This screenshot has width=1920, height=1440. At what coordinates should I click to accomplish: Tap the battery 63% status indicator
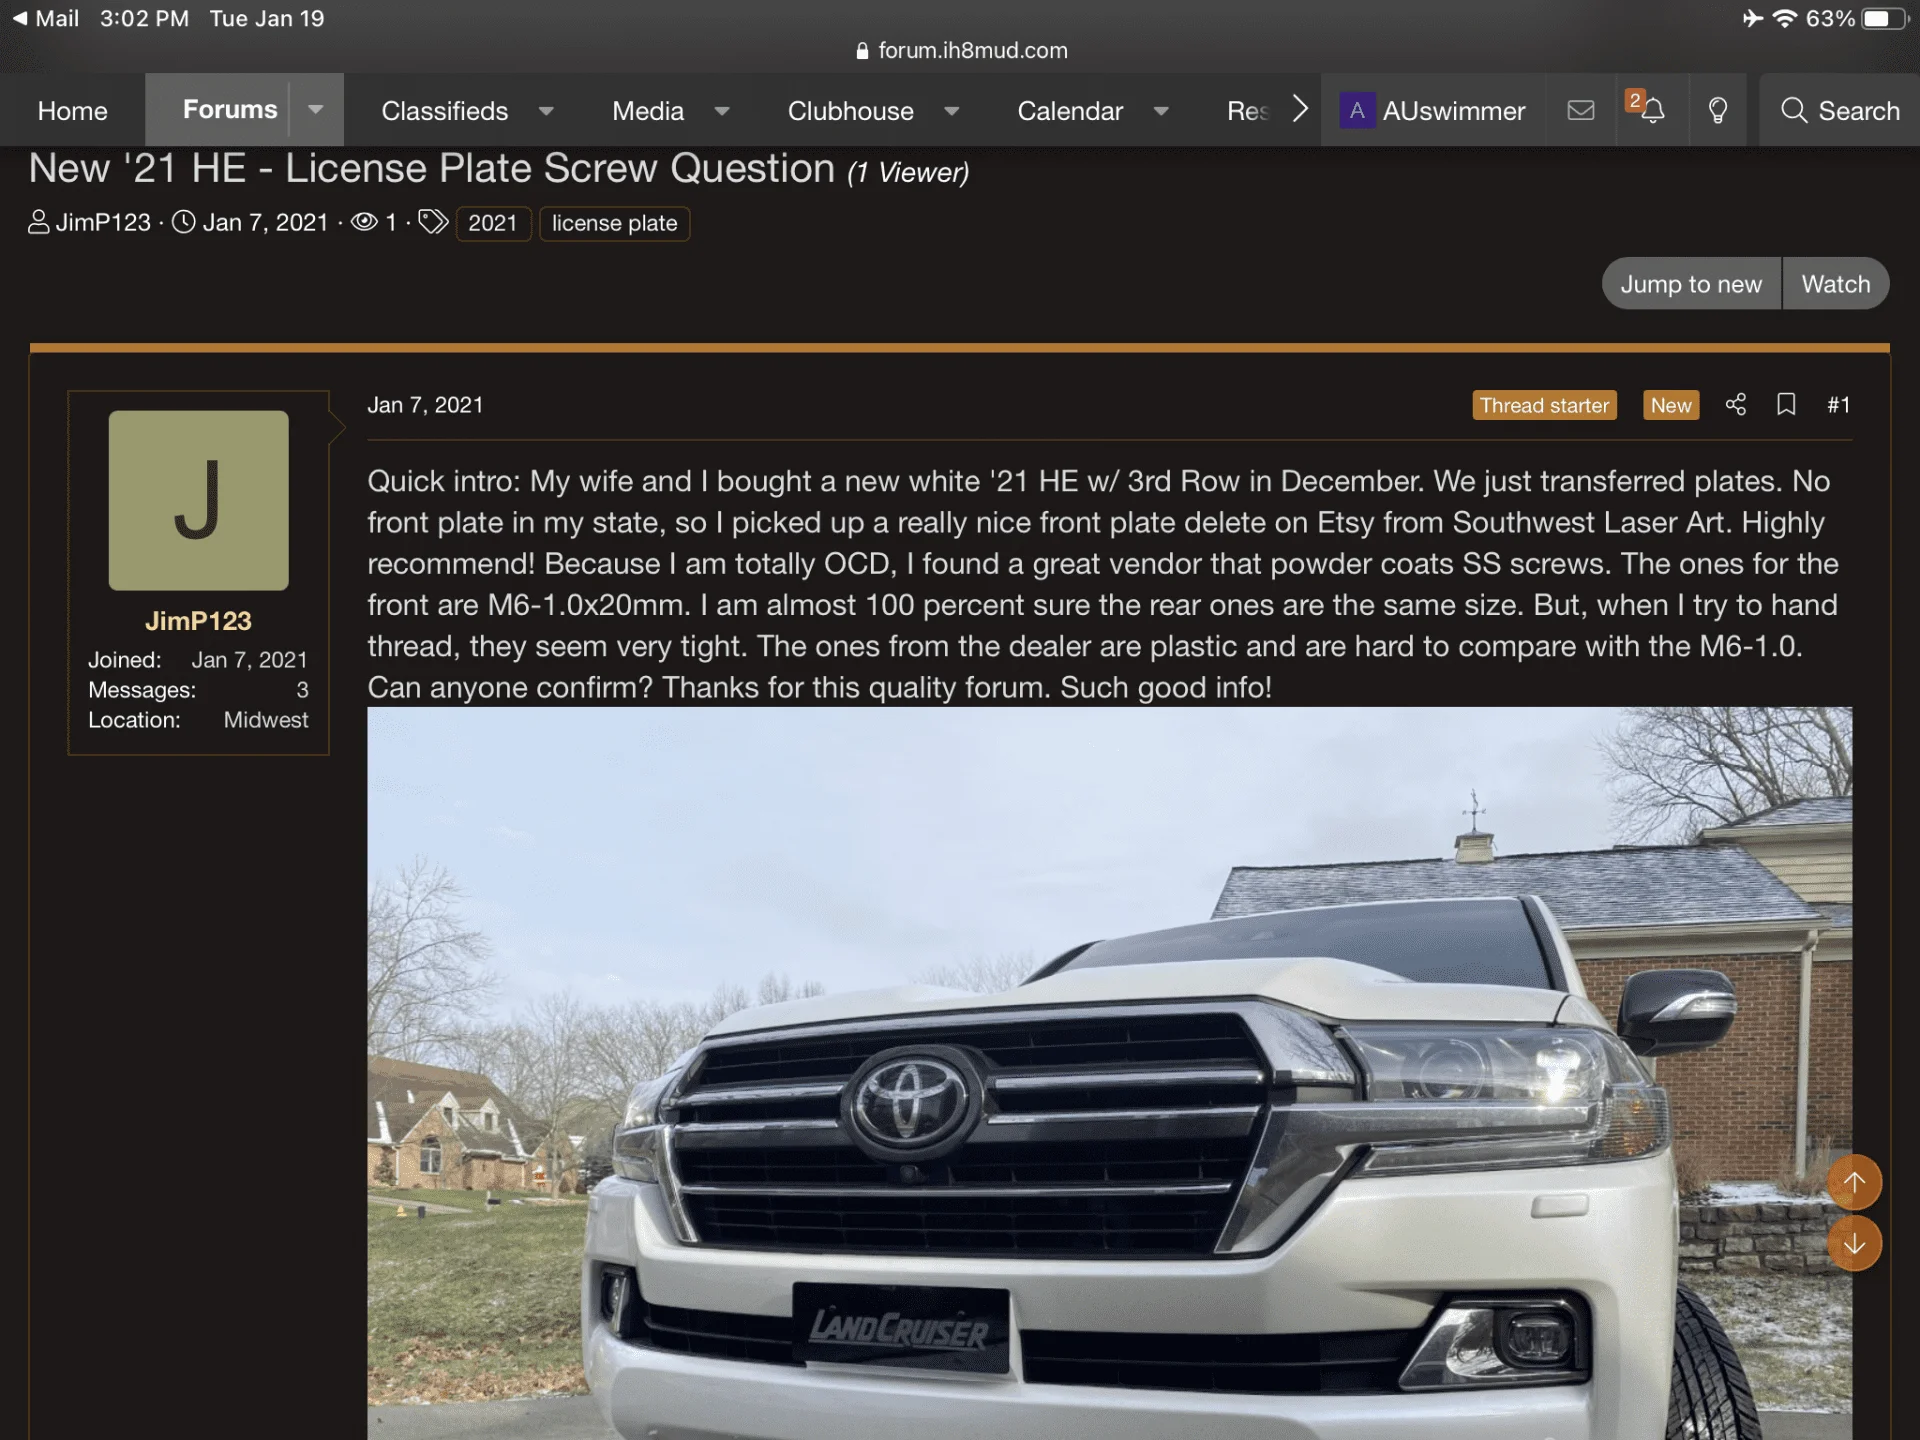tap(1856, 19)
